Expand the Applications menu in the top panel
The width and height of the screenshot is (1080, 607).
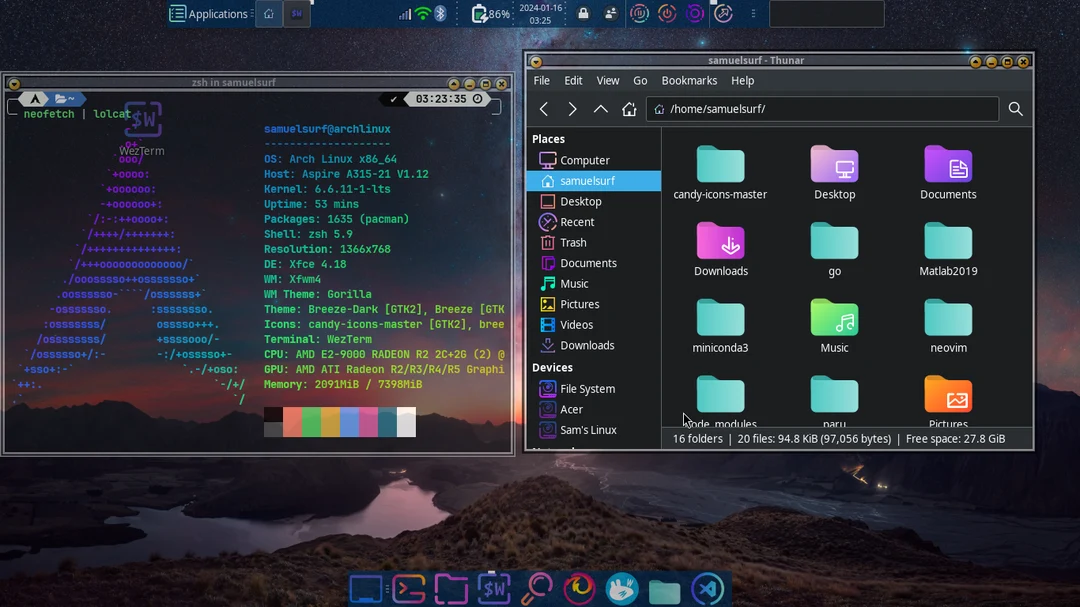210,13
